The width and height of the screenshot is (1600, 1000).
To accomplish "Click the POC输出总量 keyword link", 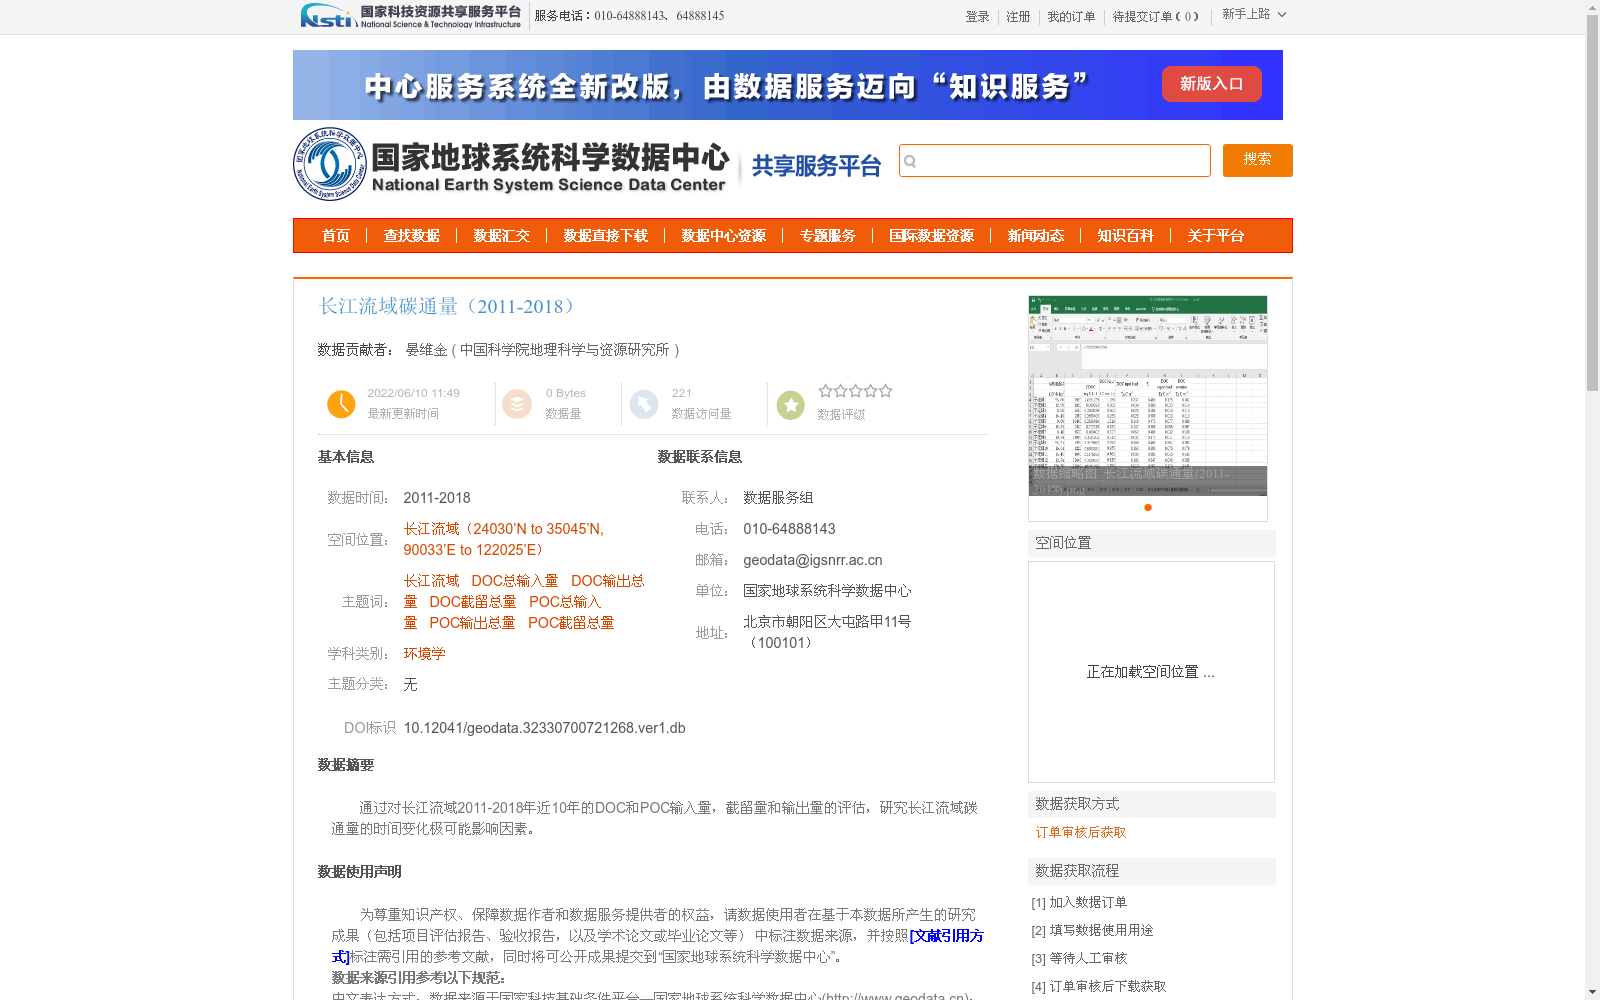I will (x=472, y=623).
